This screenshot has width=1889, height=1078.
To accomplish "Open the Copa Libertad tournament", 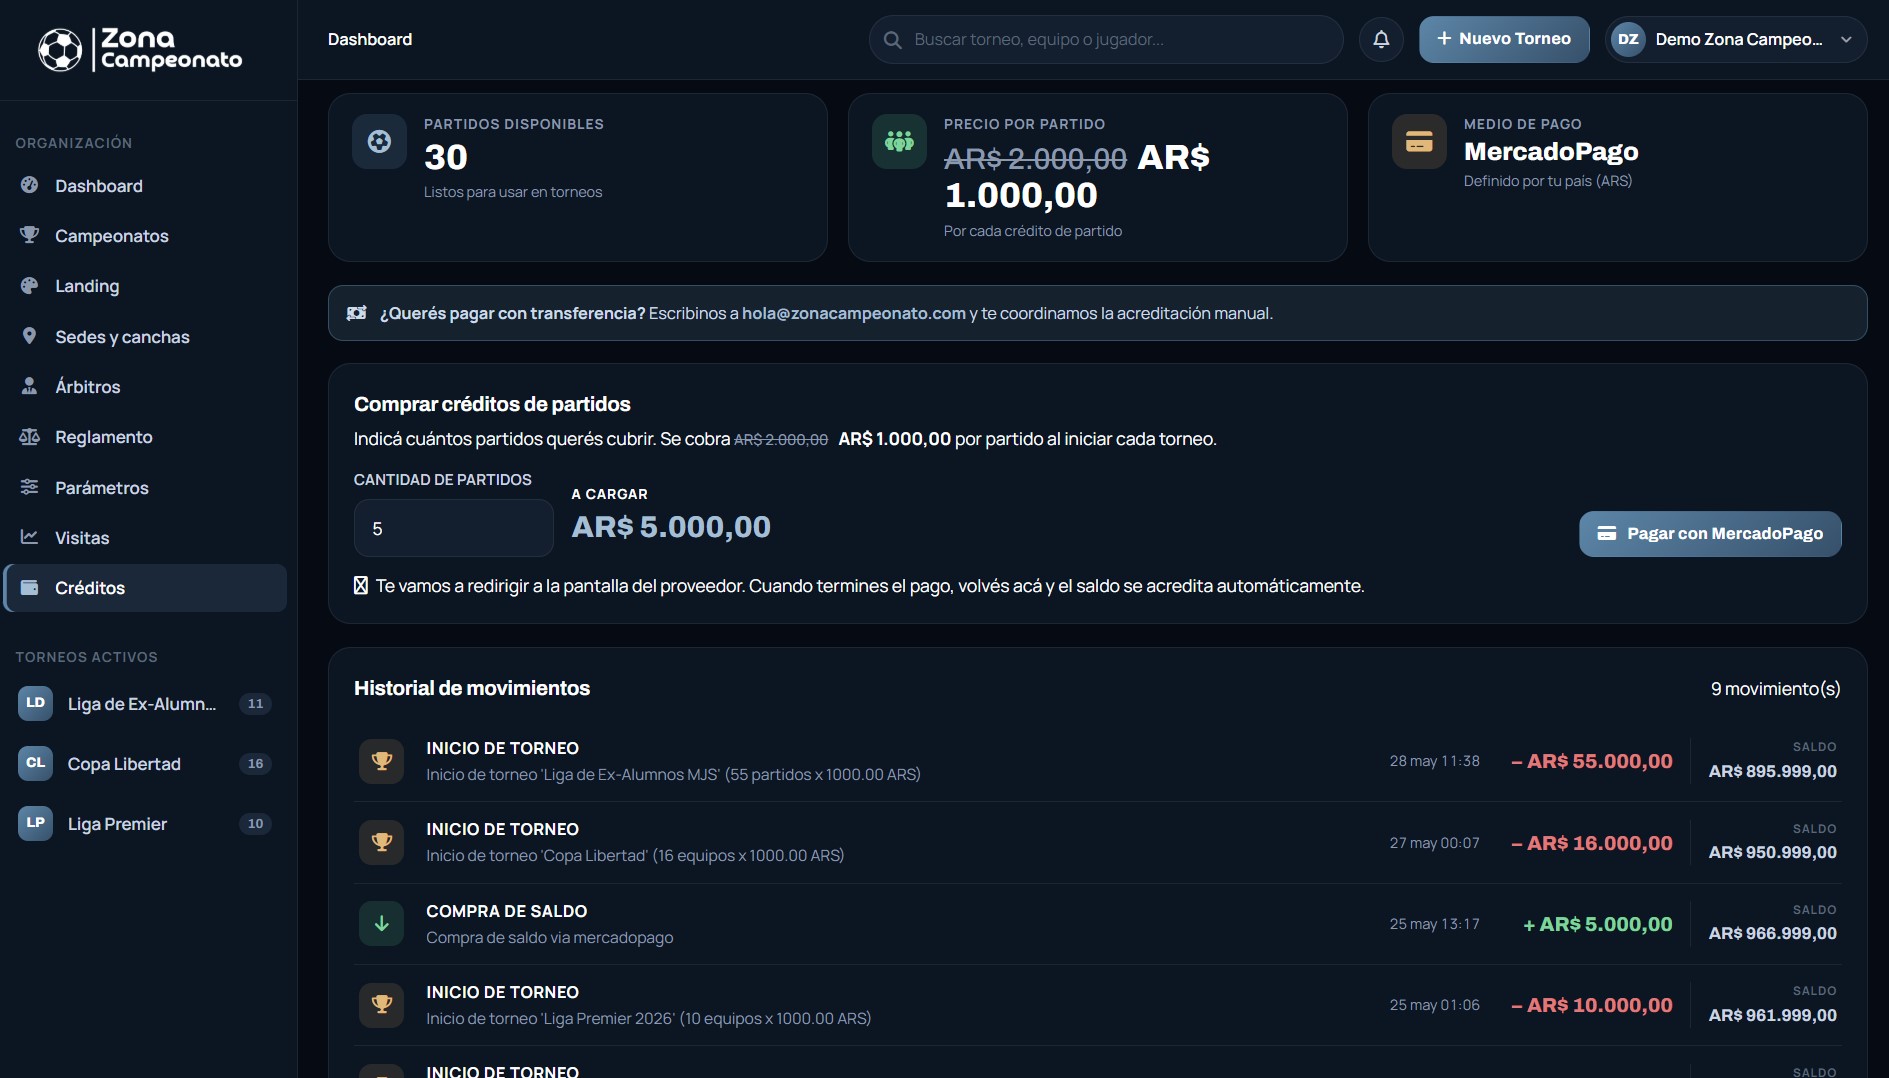I will pos(145,764).
